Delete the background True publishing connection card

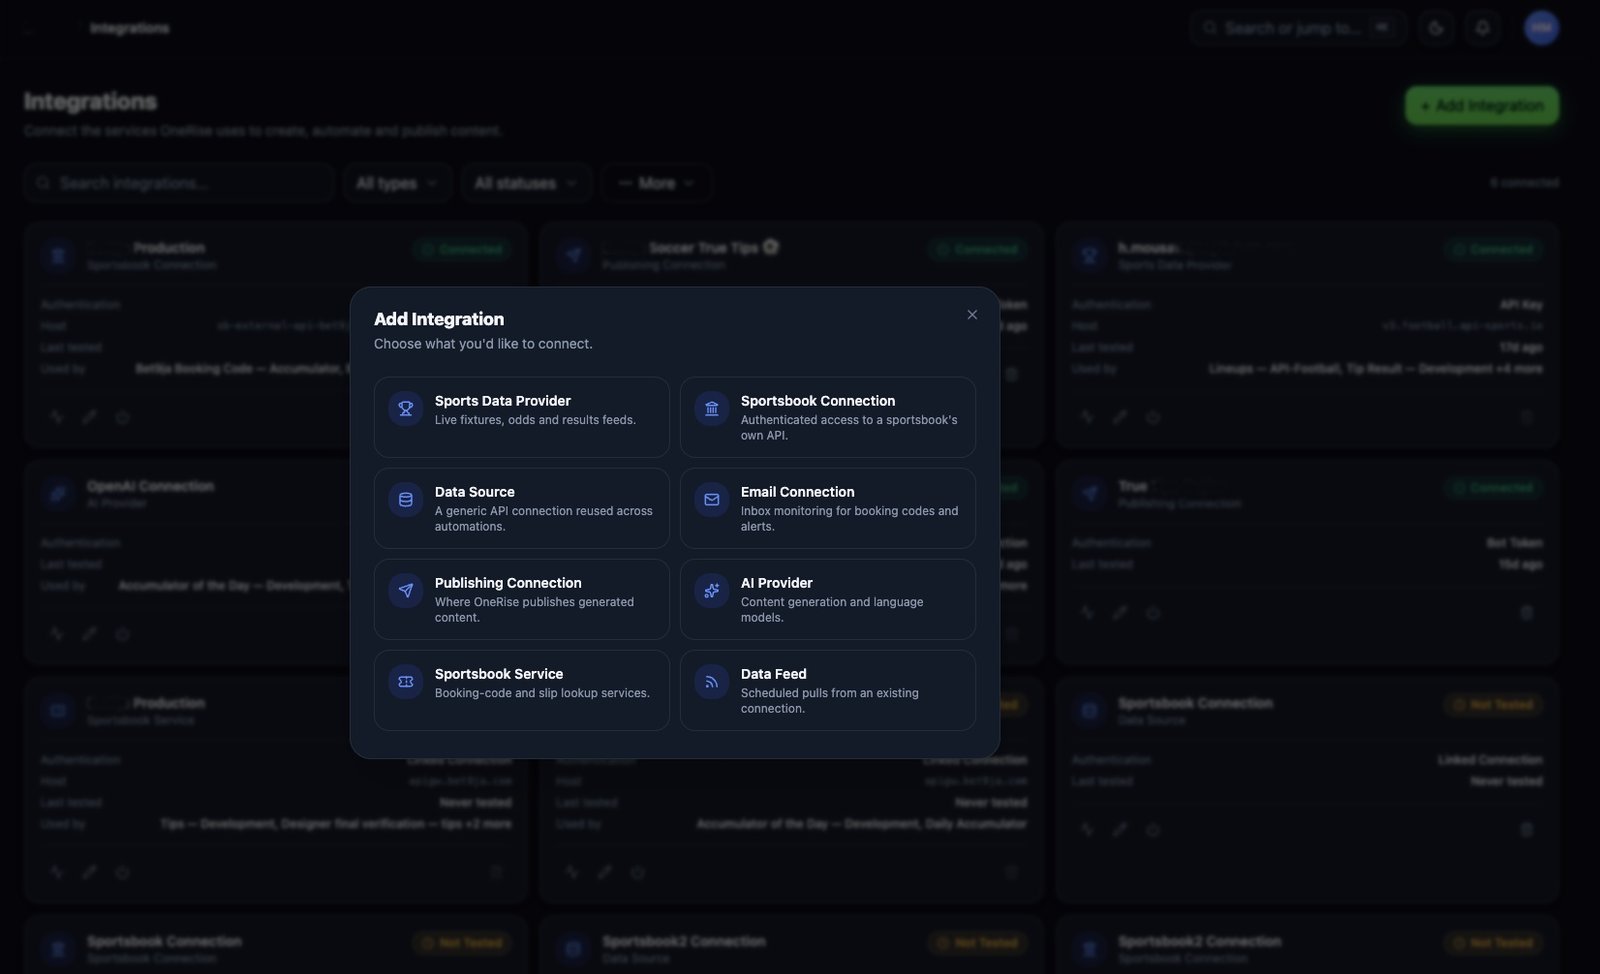click(1527, 612)
